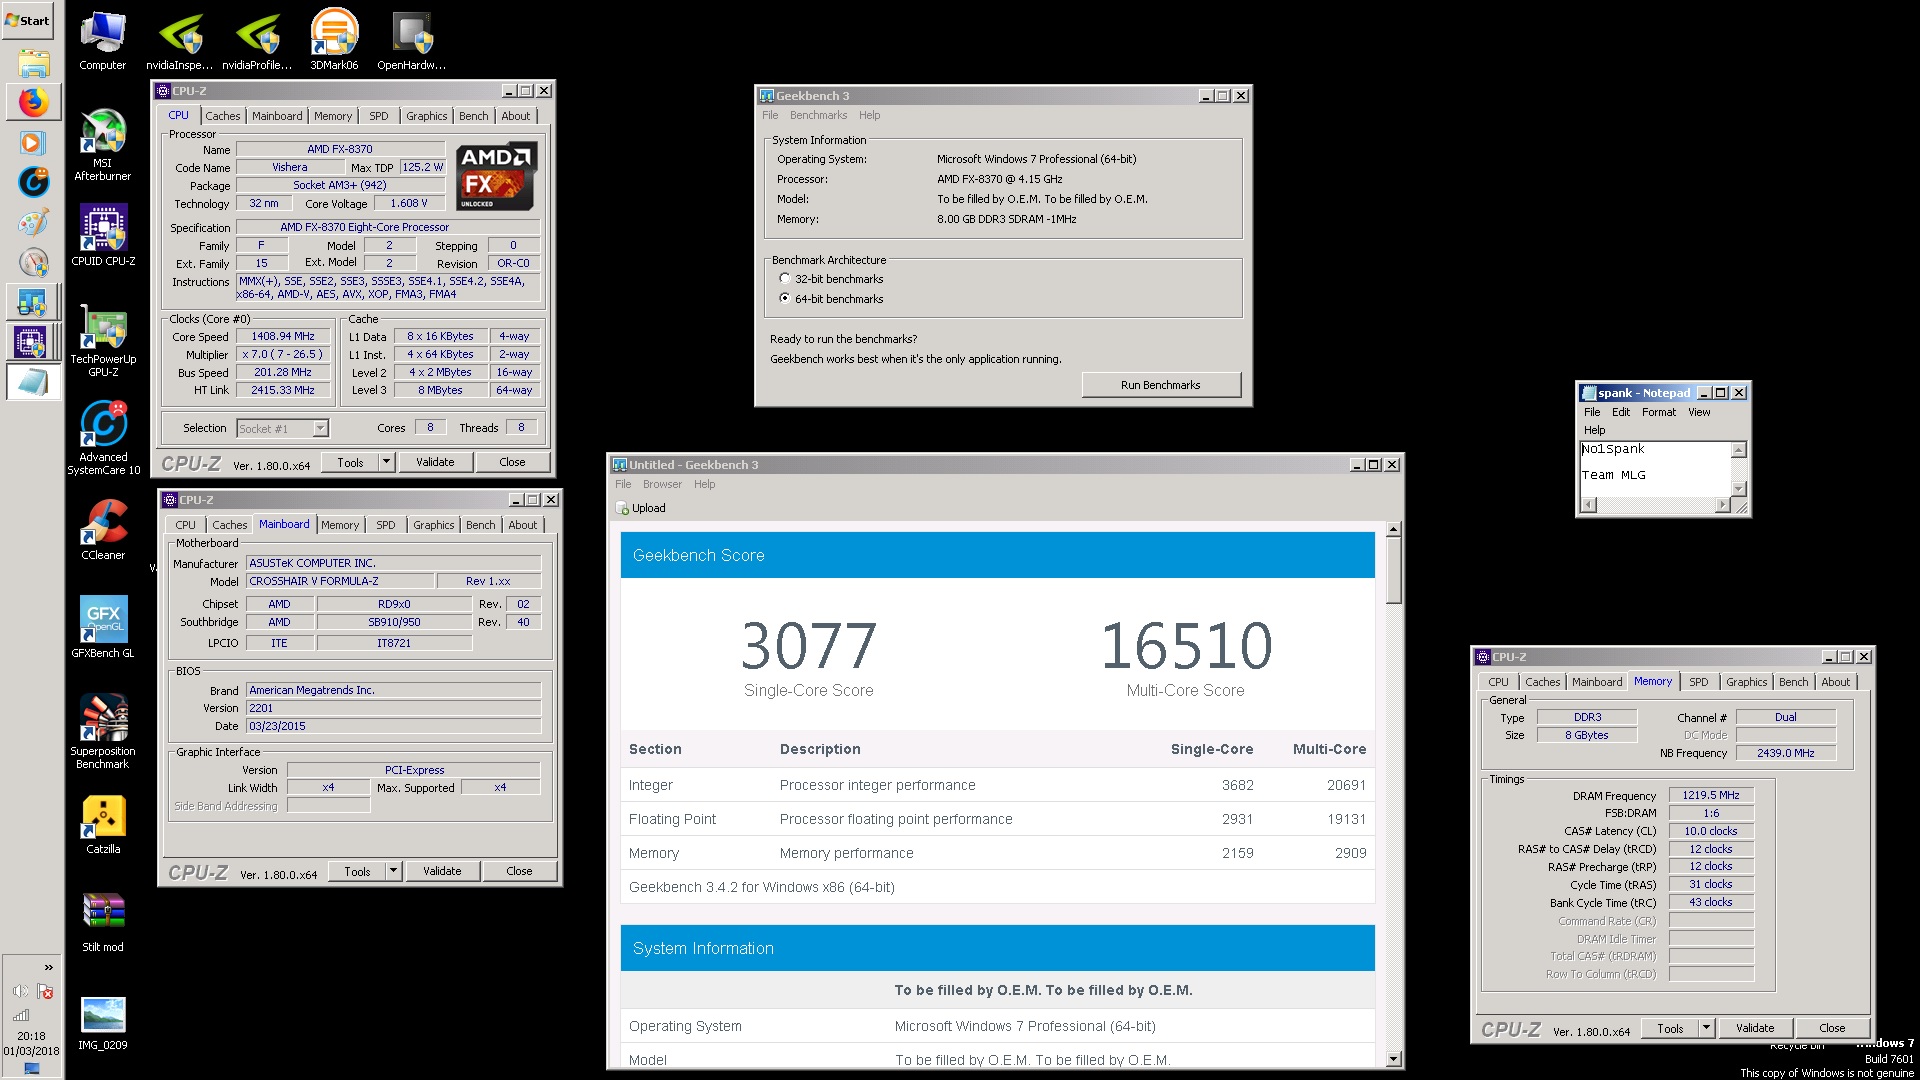
Task: Select 64-bit benchmarks radio button
Action: click(785, 298)
